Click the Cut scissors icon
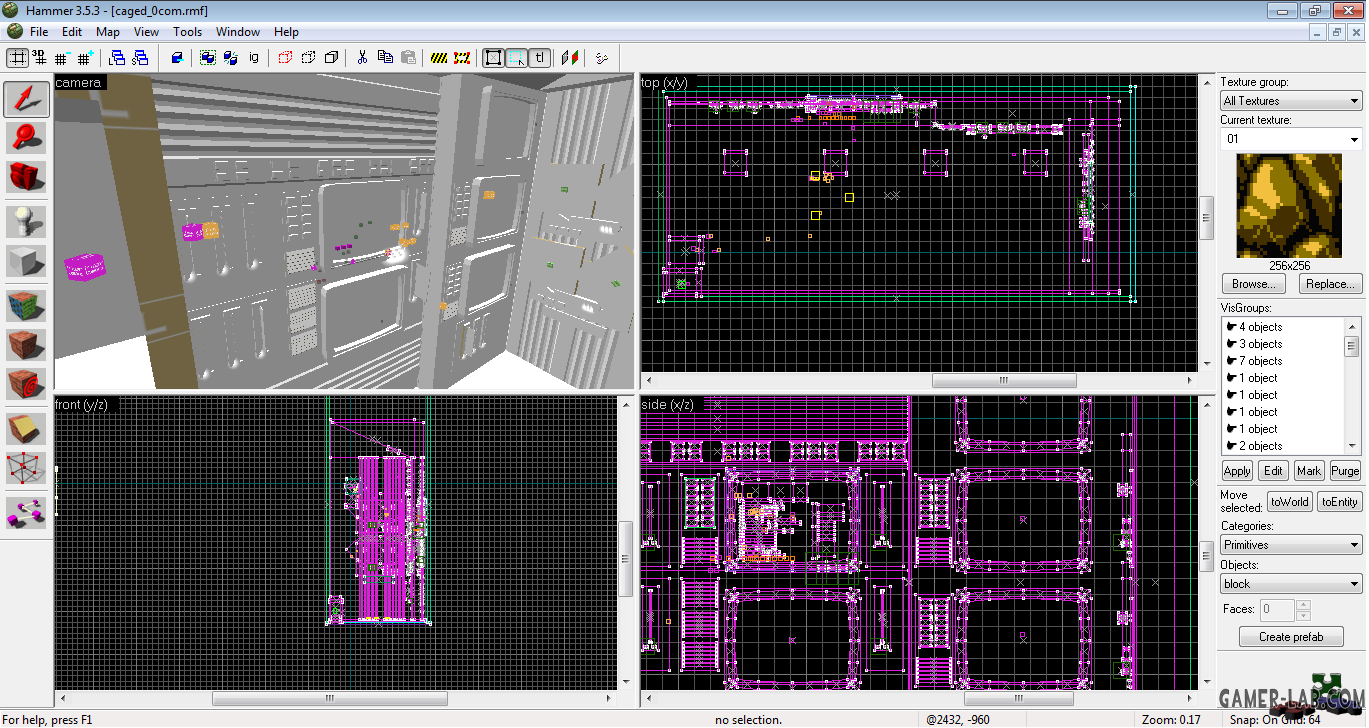This screenshot has width=1369, height=728. click(362, 58)
